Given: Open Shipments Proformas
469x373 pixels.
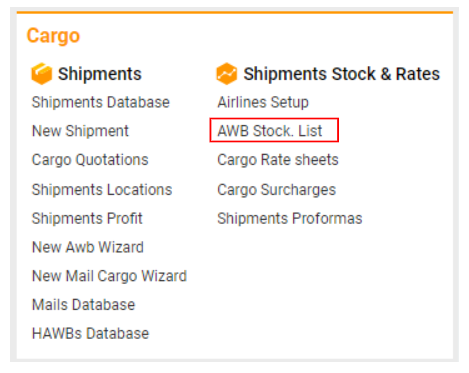Looking at the screenshot, I should [290, 219].
